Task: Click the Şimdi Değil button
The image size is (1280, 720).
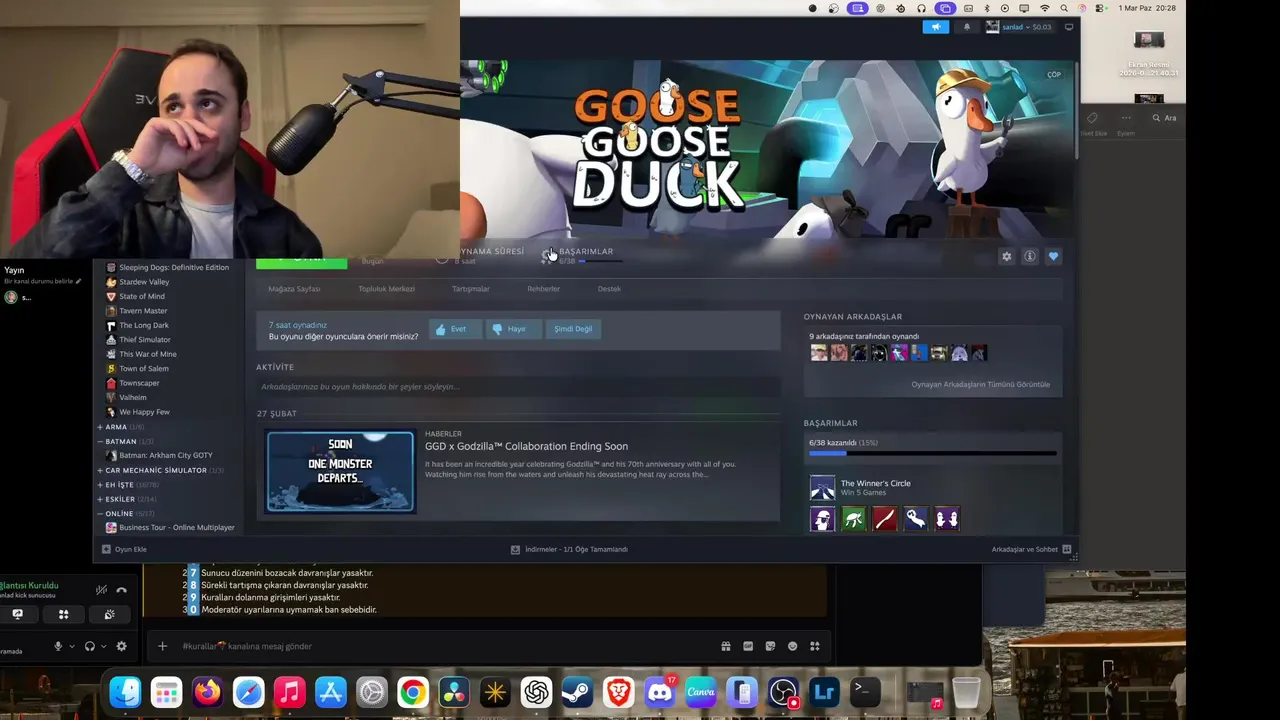Action: 573,329
